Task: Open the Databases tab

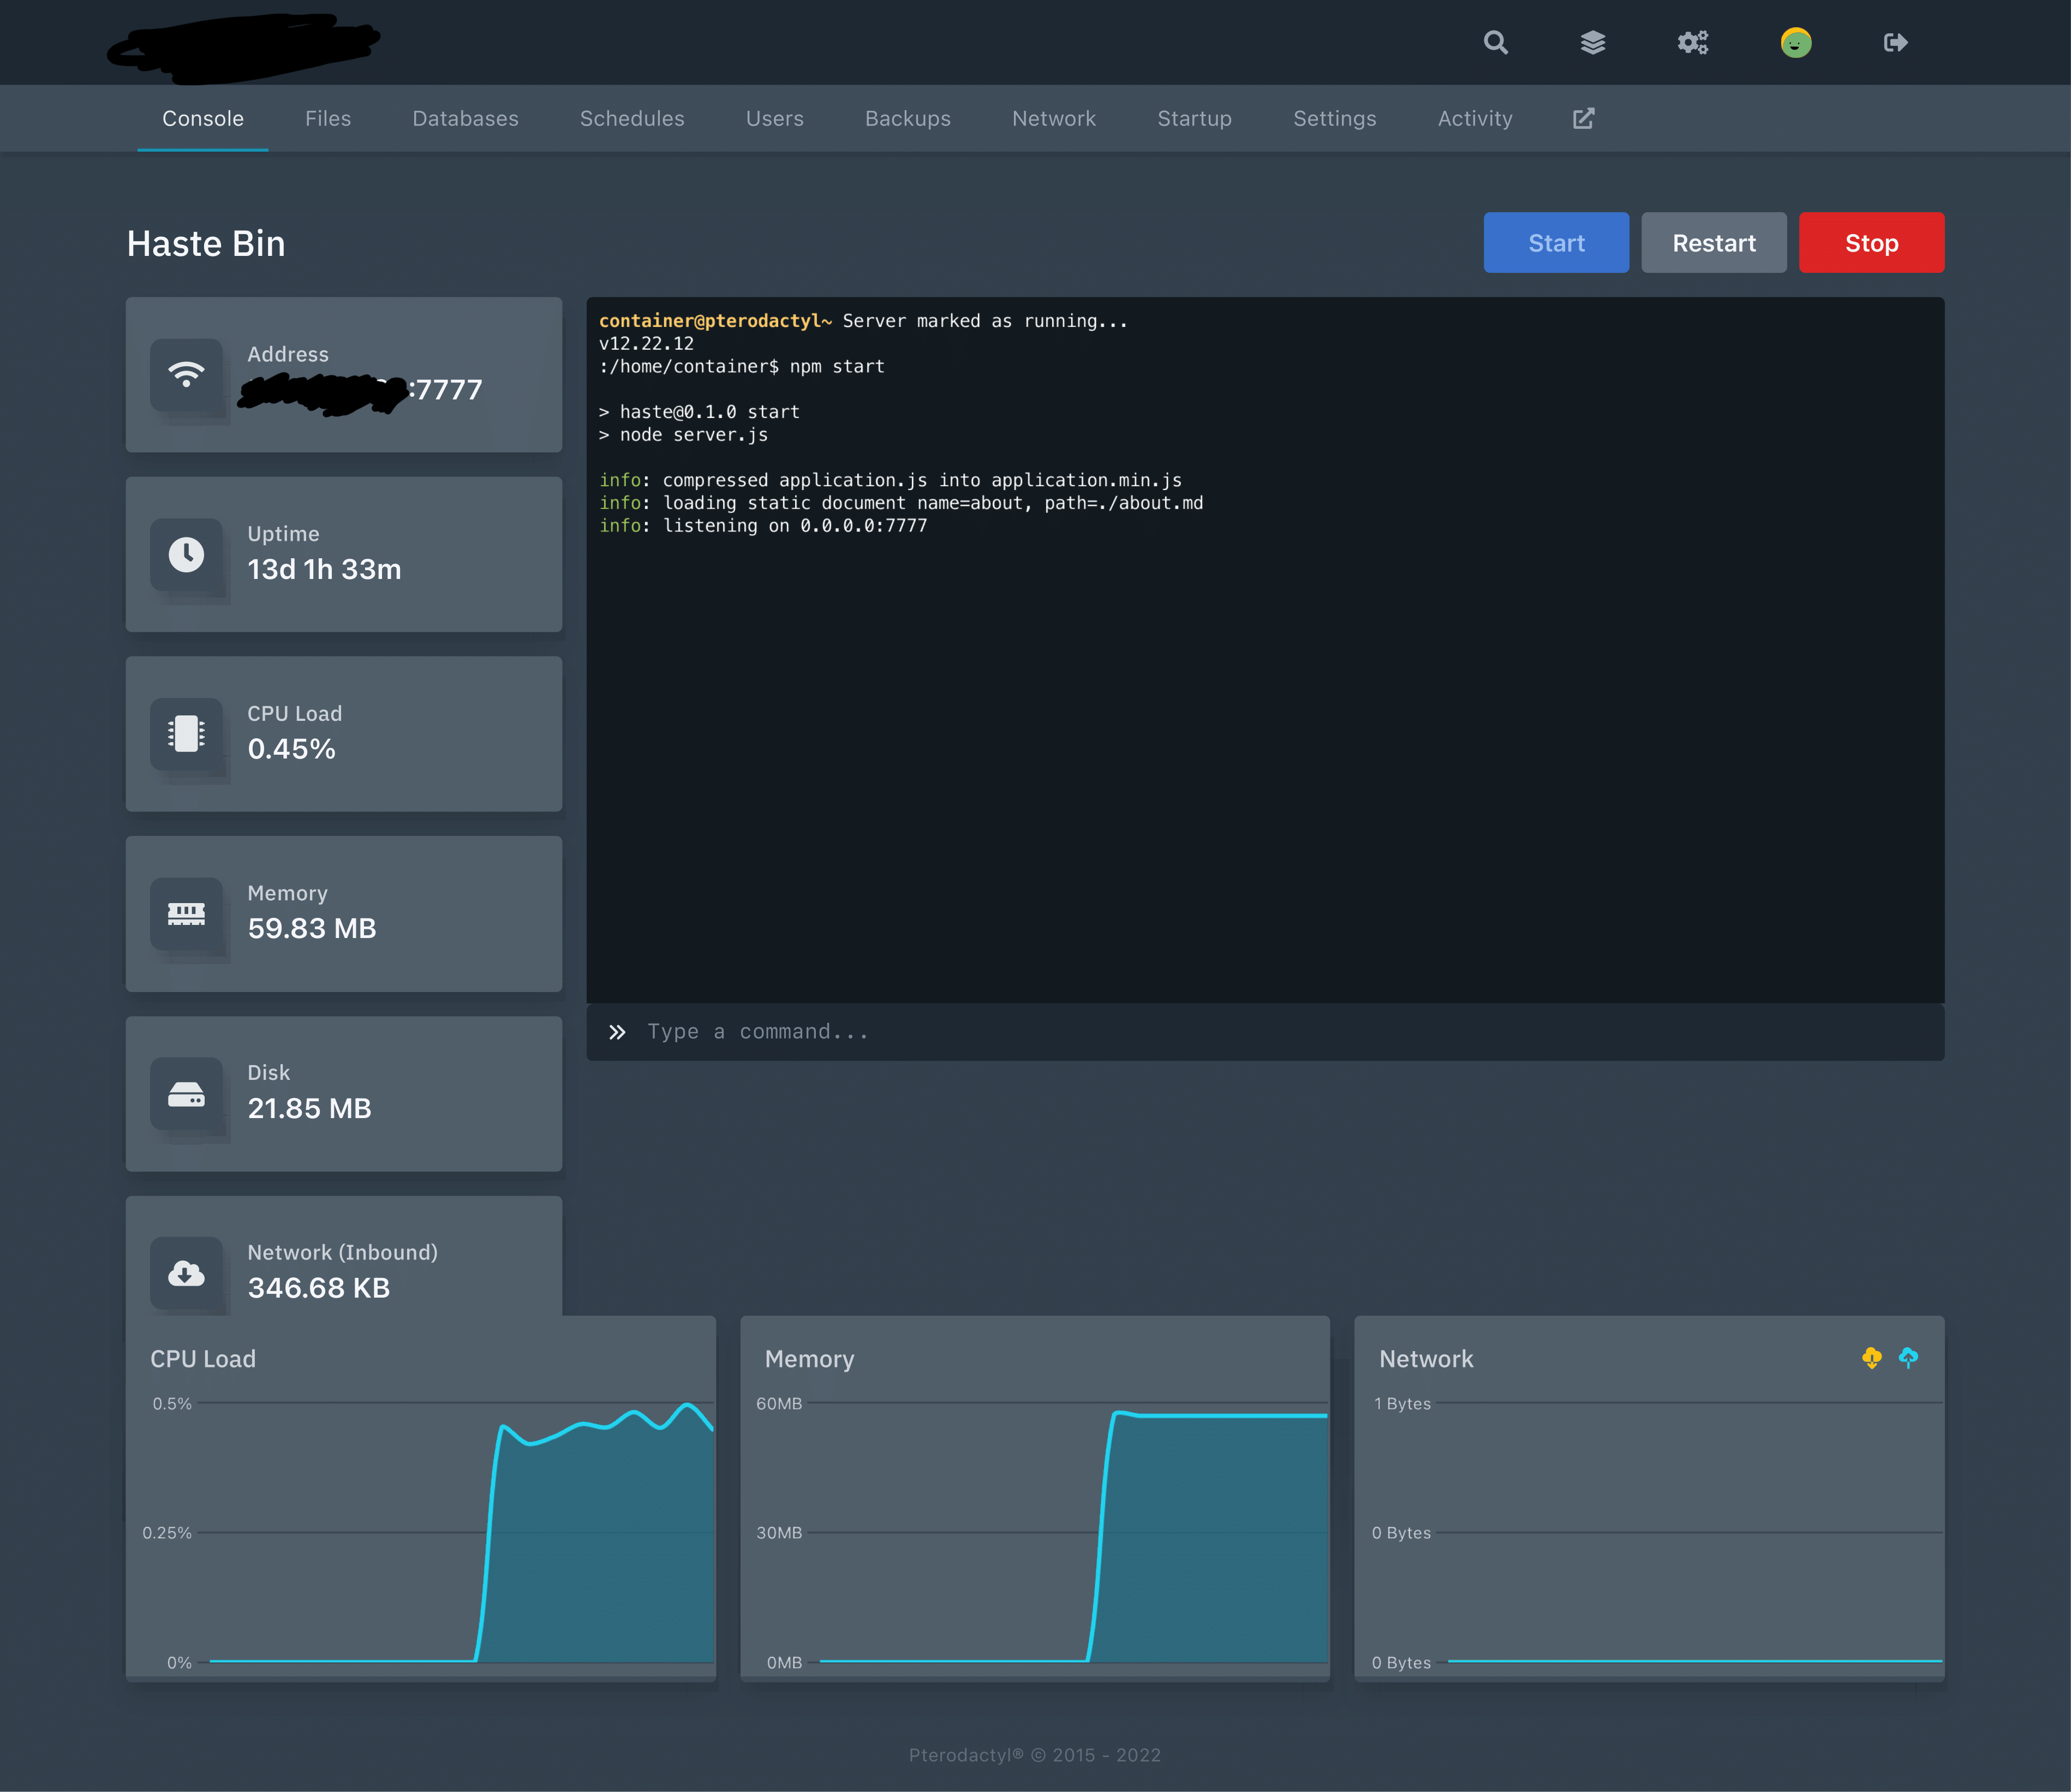Action: point(465,118)
